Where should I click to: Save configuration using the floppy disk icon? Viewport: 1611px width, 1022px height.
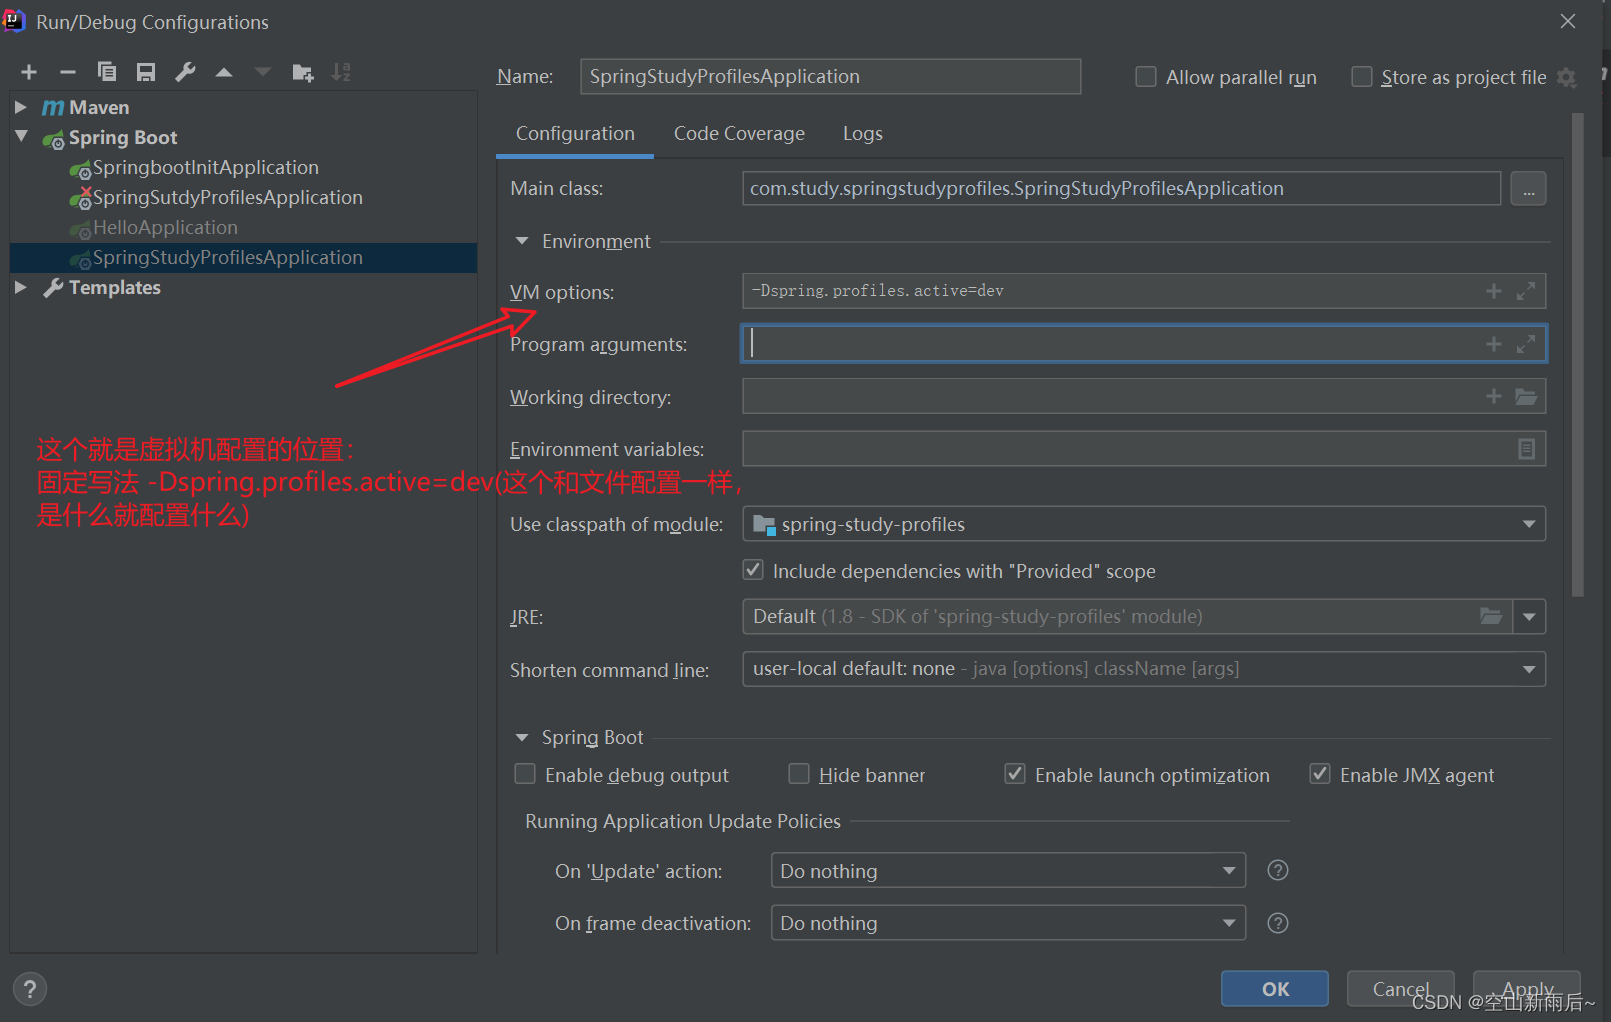pos(146,72)
